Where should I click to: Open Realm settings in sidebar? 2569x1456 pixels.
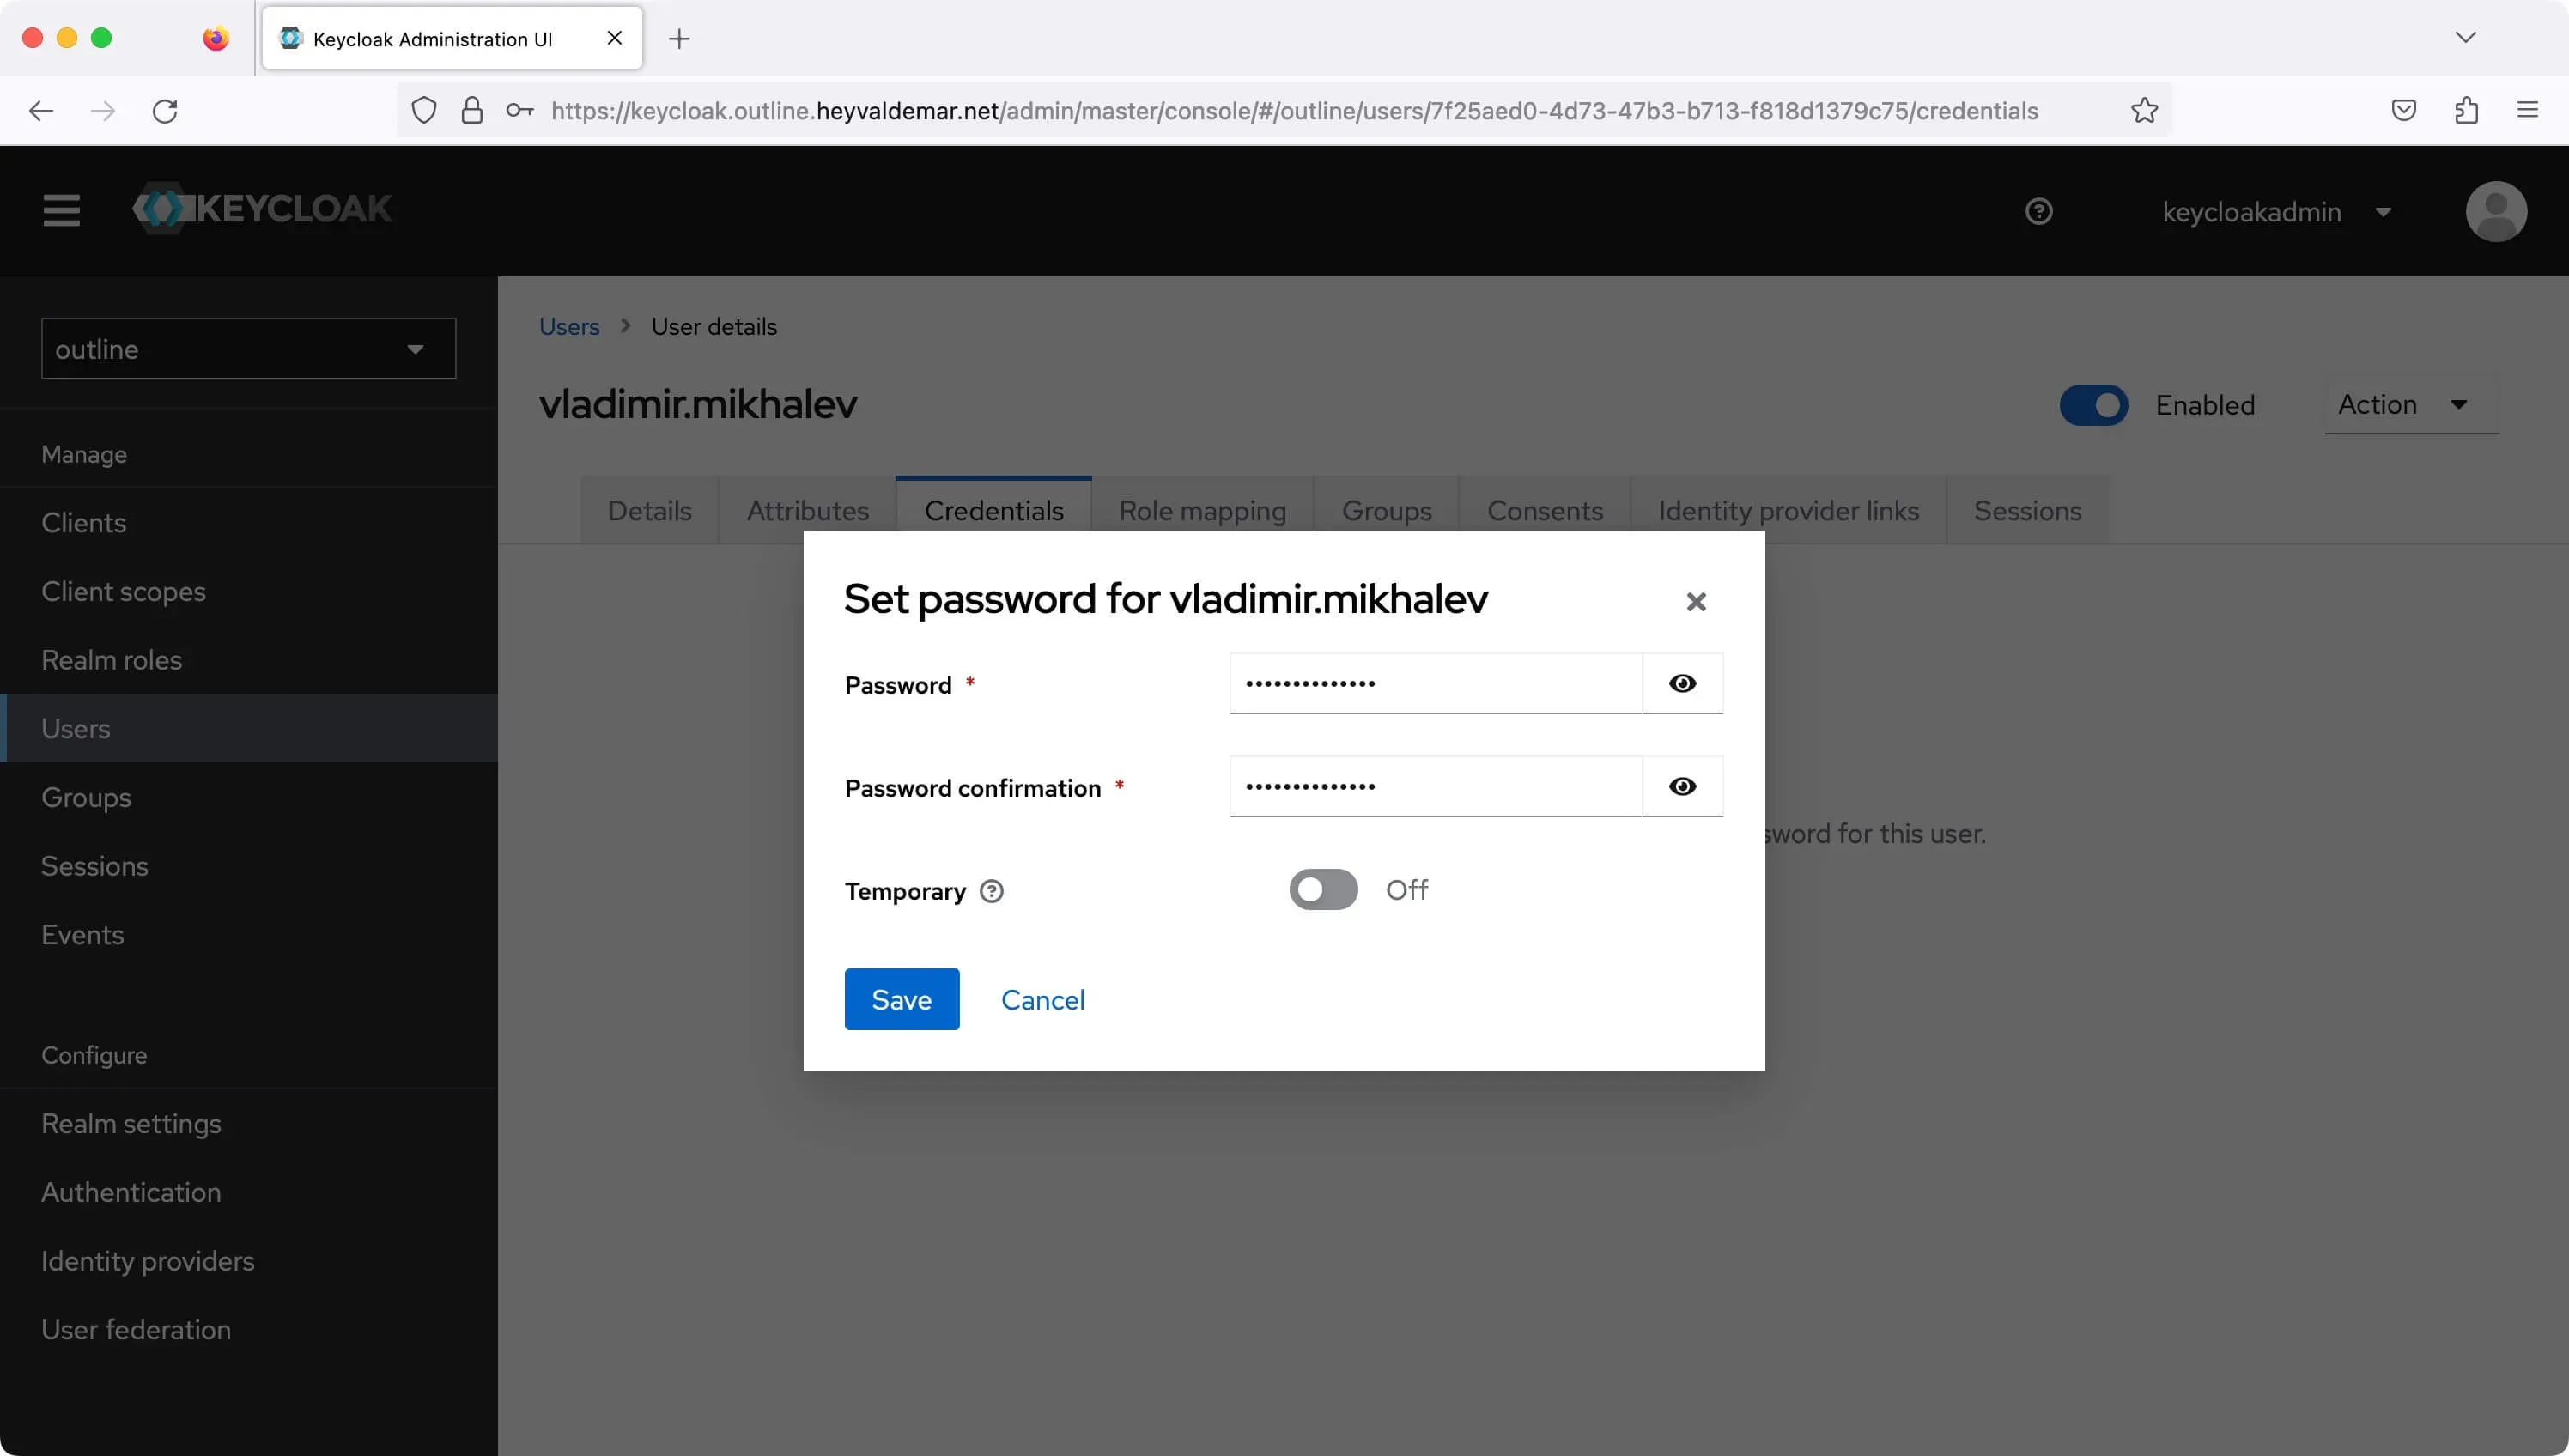(249, 1123)
